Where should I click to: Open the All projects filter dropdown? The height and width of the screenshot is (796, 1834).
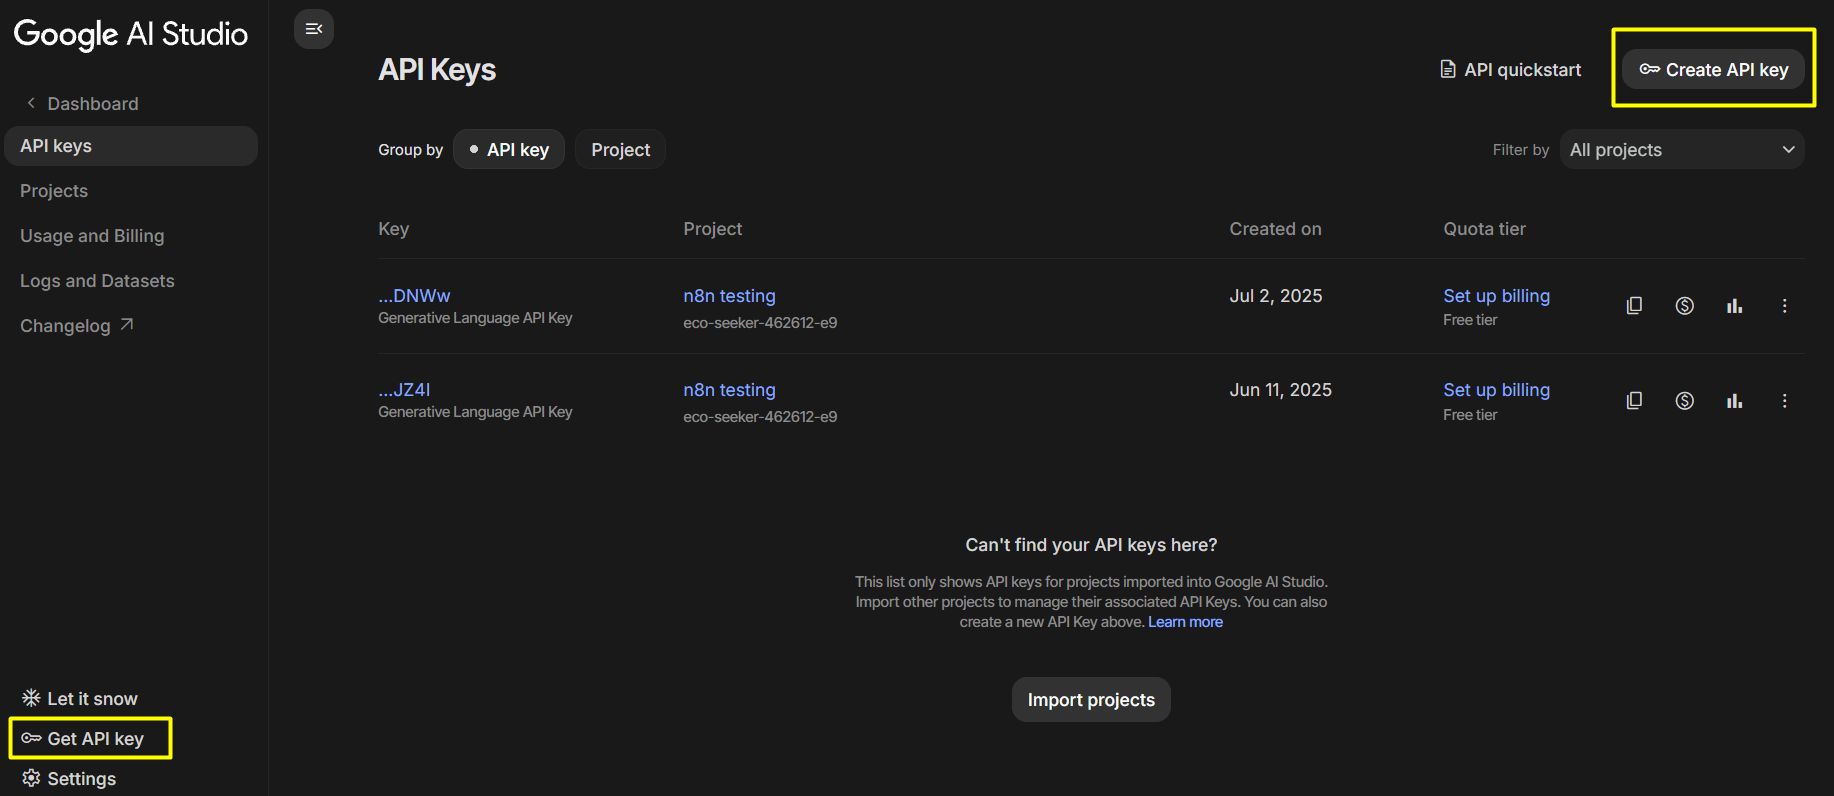click(x=1682, y=149)
